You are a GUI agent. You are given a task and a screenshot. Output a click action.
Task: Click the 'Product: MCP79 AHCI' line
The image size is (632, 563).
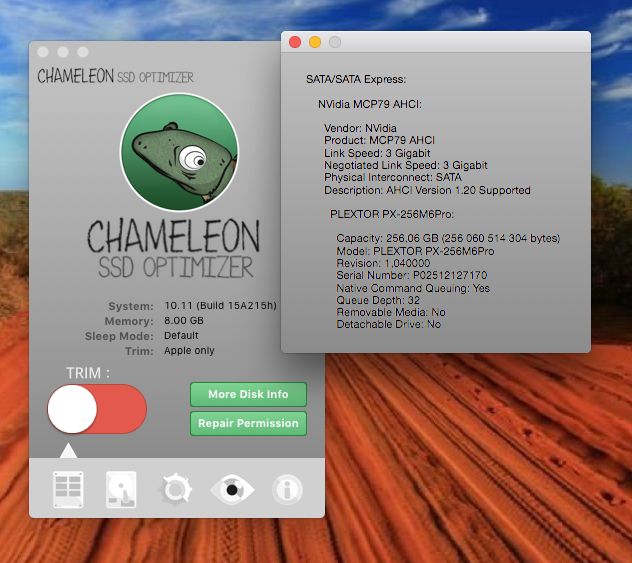[x=379, y=140]
